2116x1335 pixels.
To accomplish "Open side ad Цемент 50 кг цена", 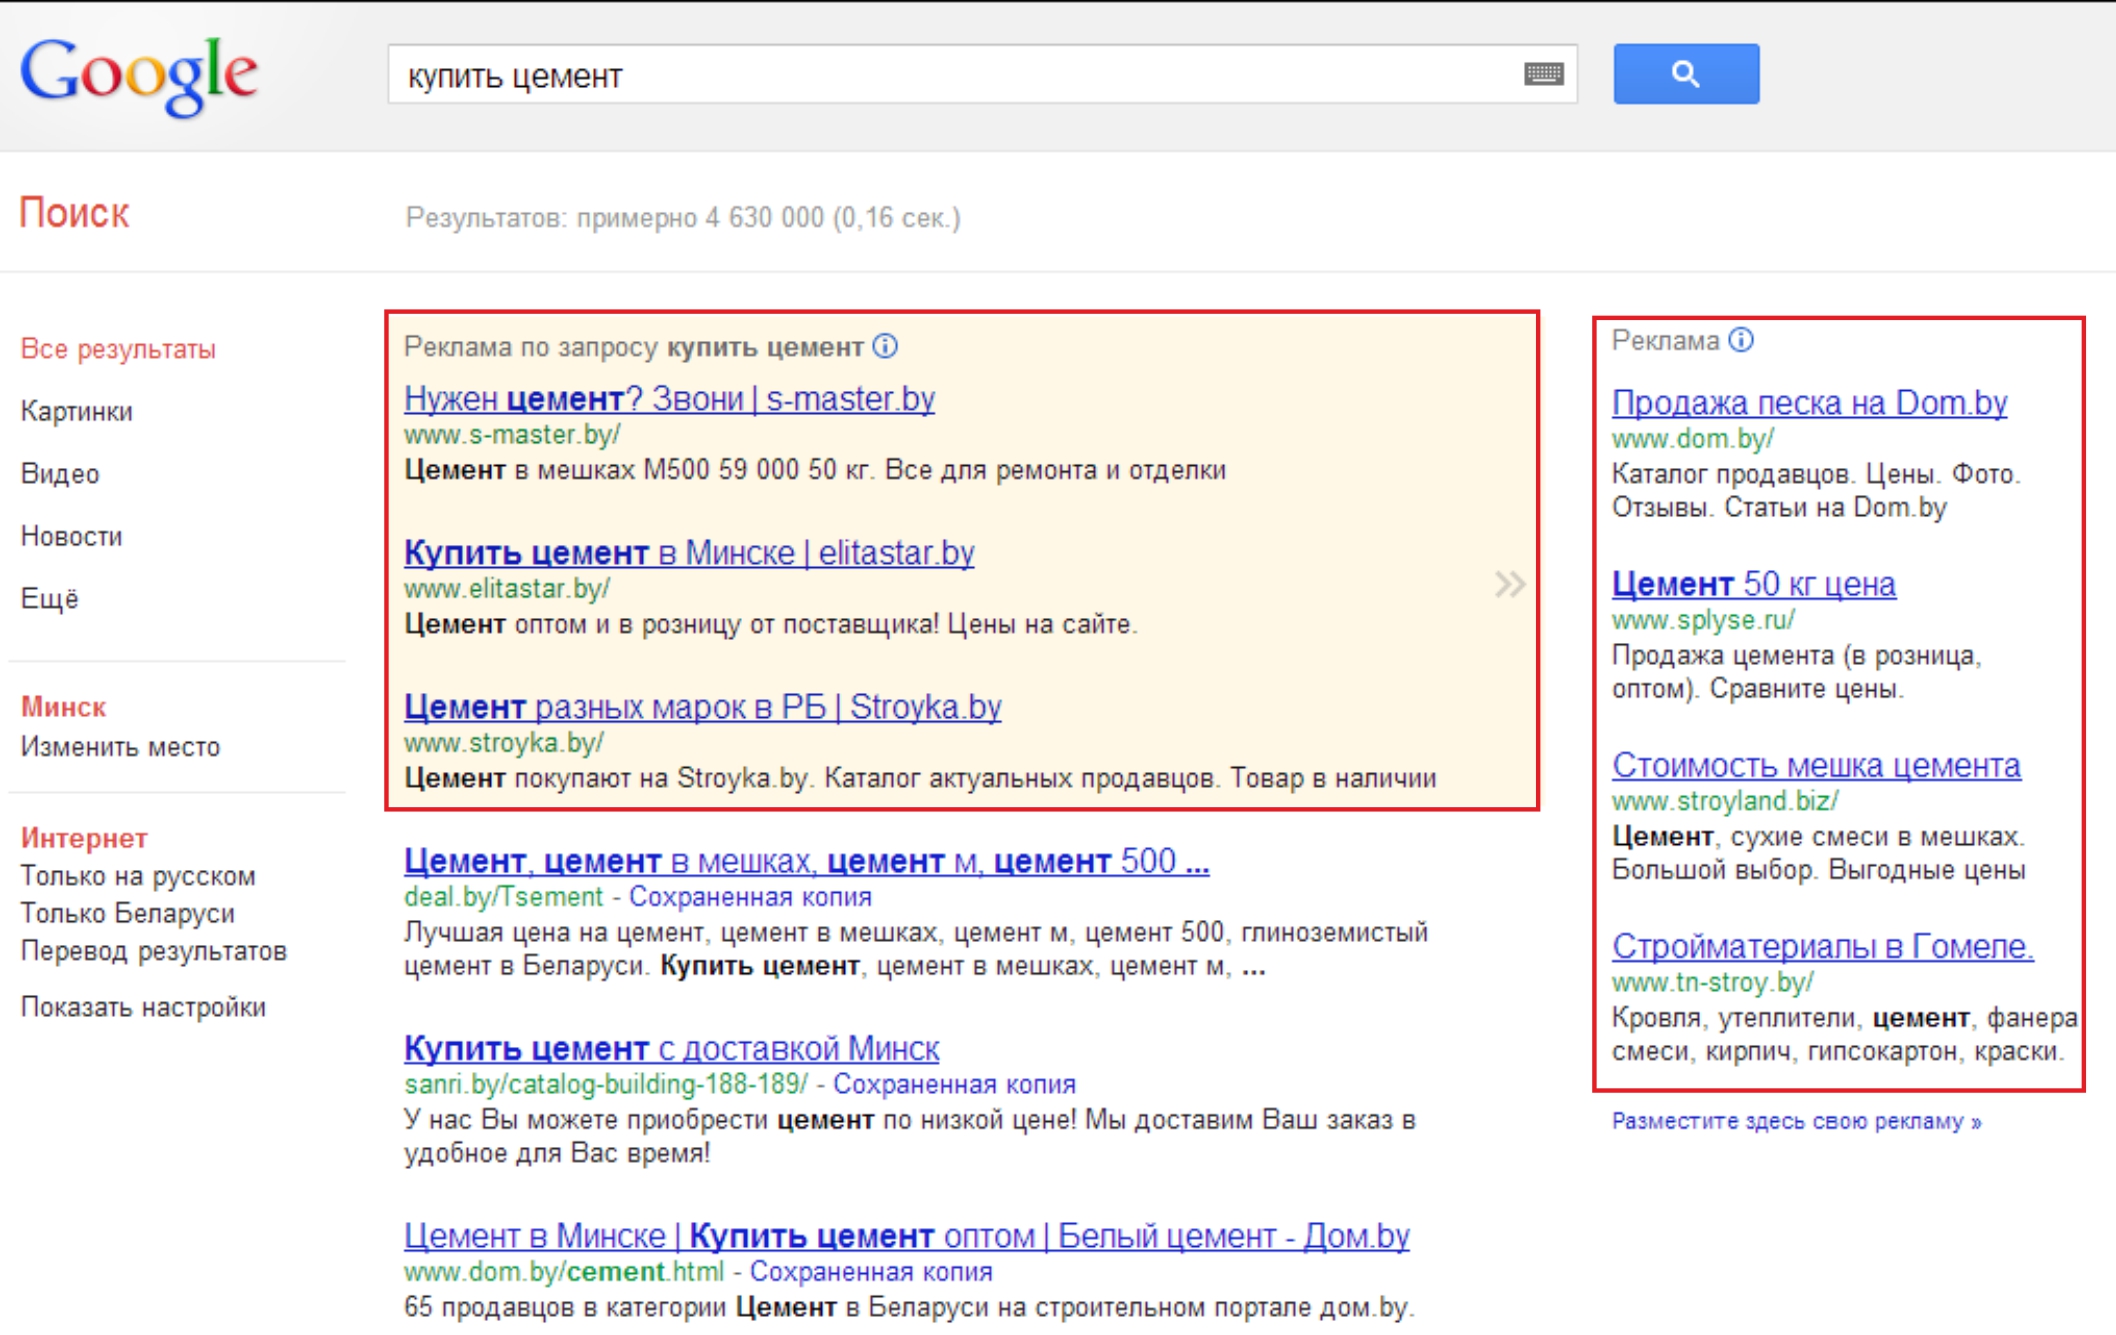I will (x=1753, y=584).
